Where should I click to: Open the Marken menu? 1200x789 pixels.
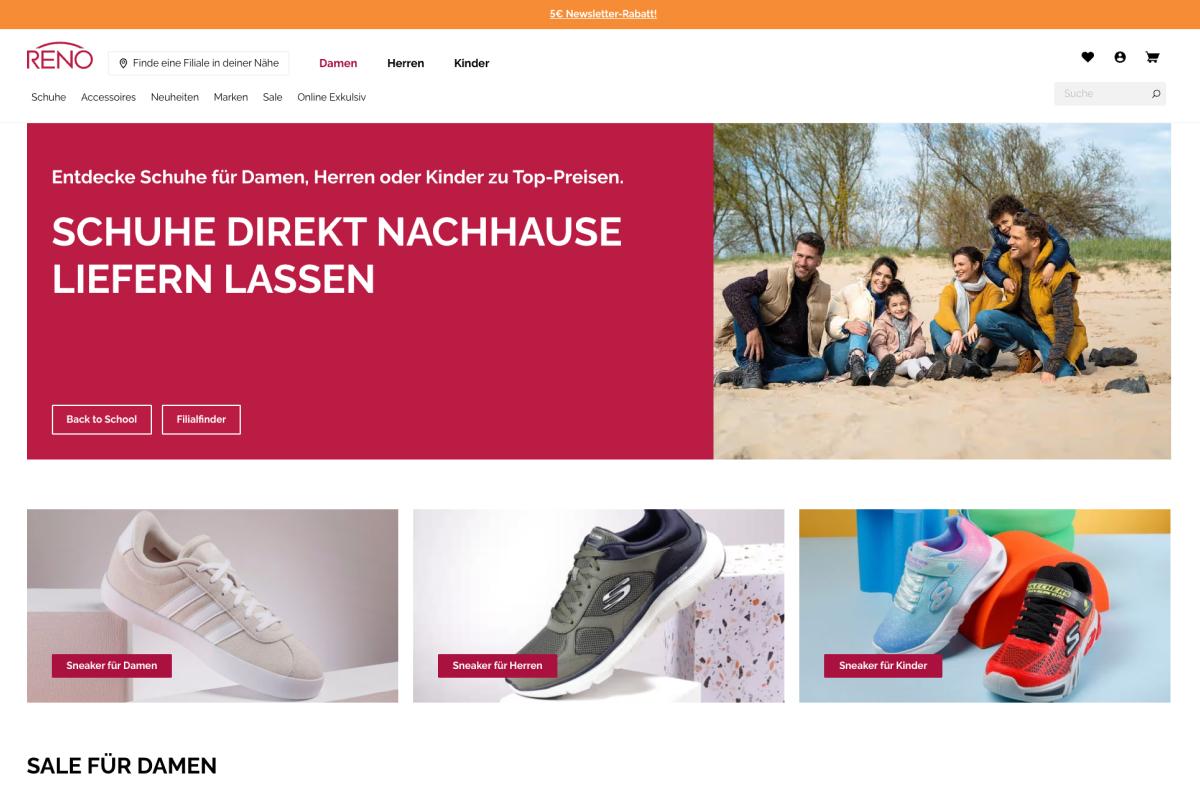[231, 97]
